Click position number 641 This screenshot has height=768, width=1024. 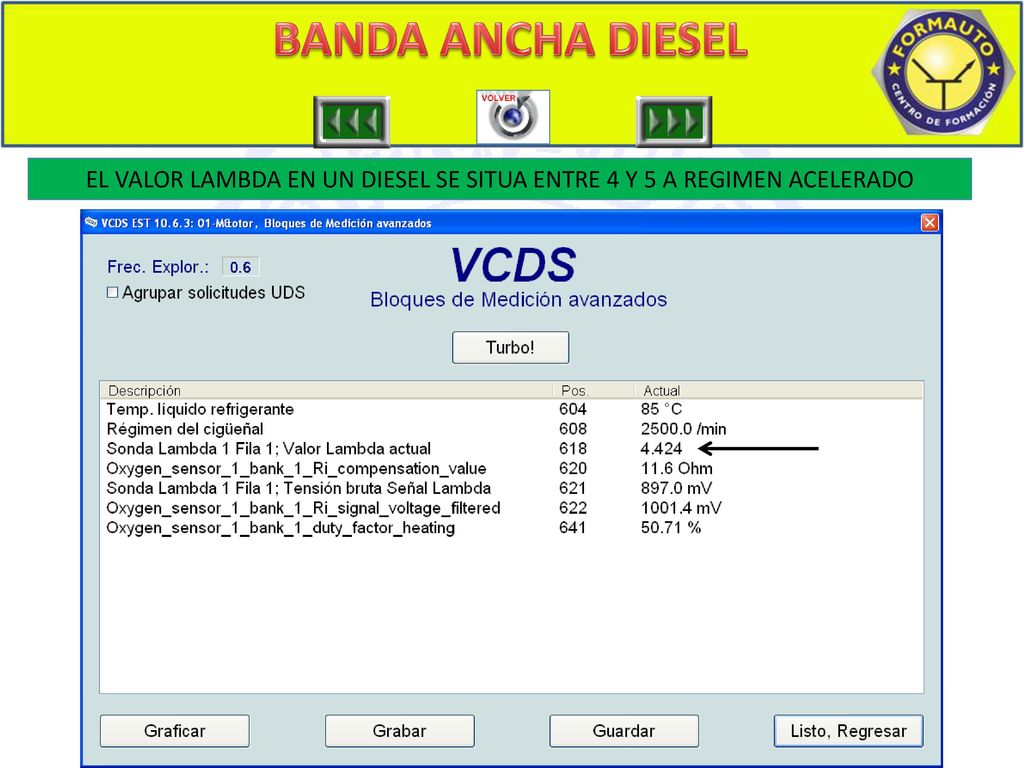[x=573, y=528]
